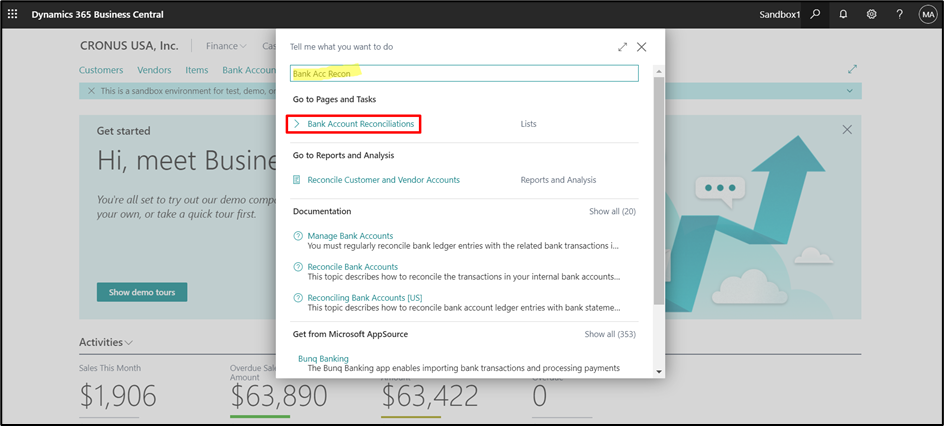Click the Sandbox1 environment label

tap(780, 14)
